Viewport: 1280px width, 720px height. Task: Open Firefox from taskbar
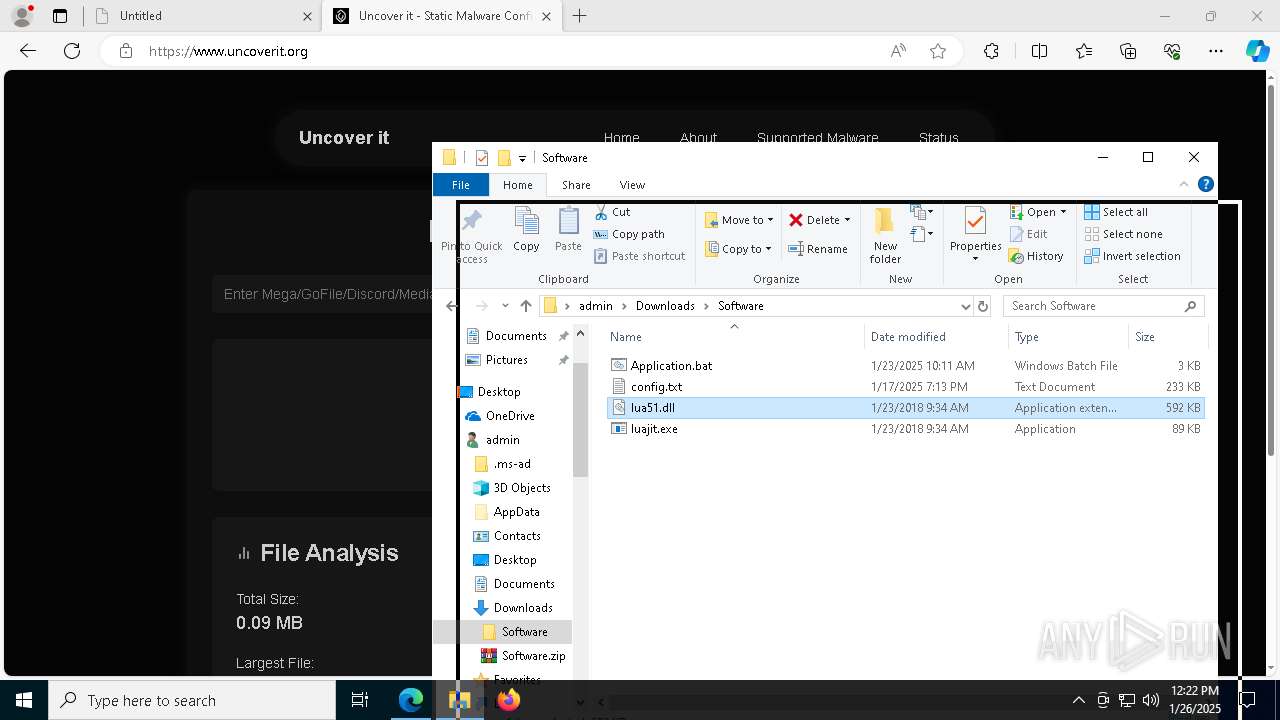coord(509,700)
